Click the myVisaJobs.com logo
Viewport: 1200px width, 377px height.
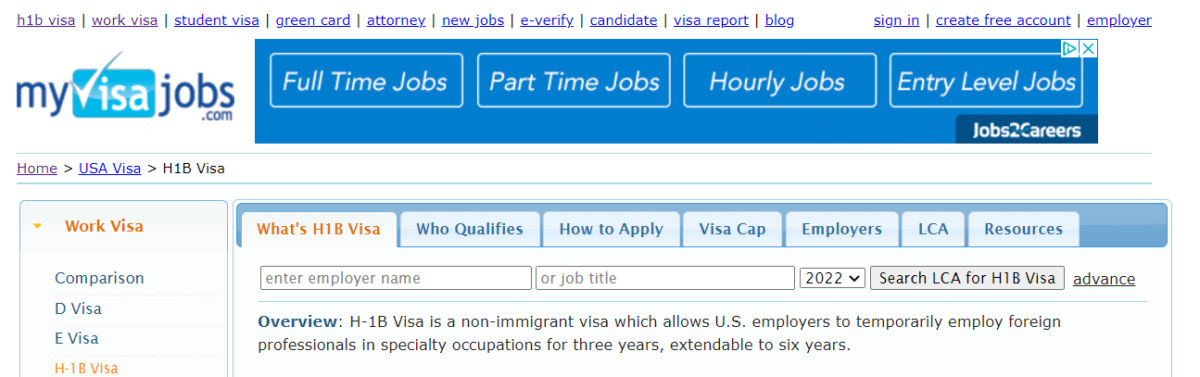125,88
